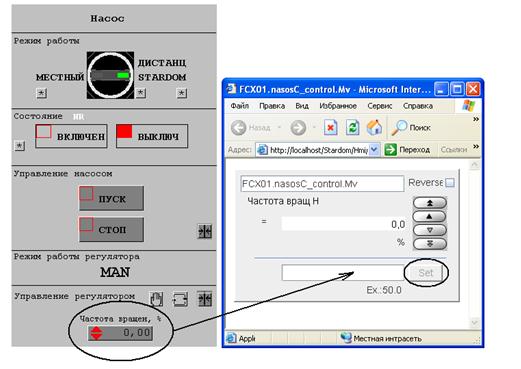Maximize the Internet Explorer window
This screenshot has height=369, width=521.
[x=457, y=89]
